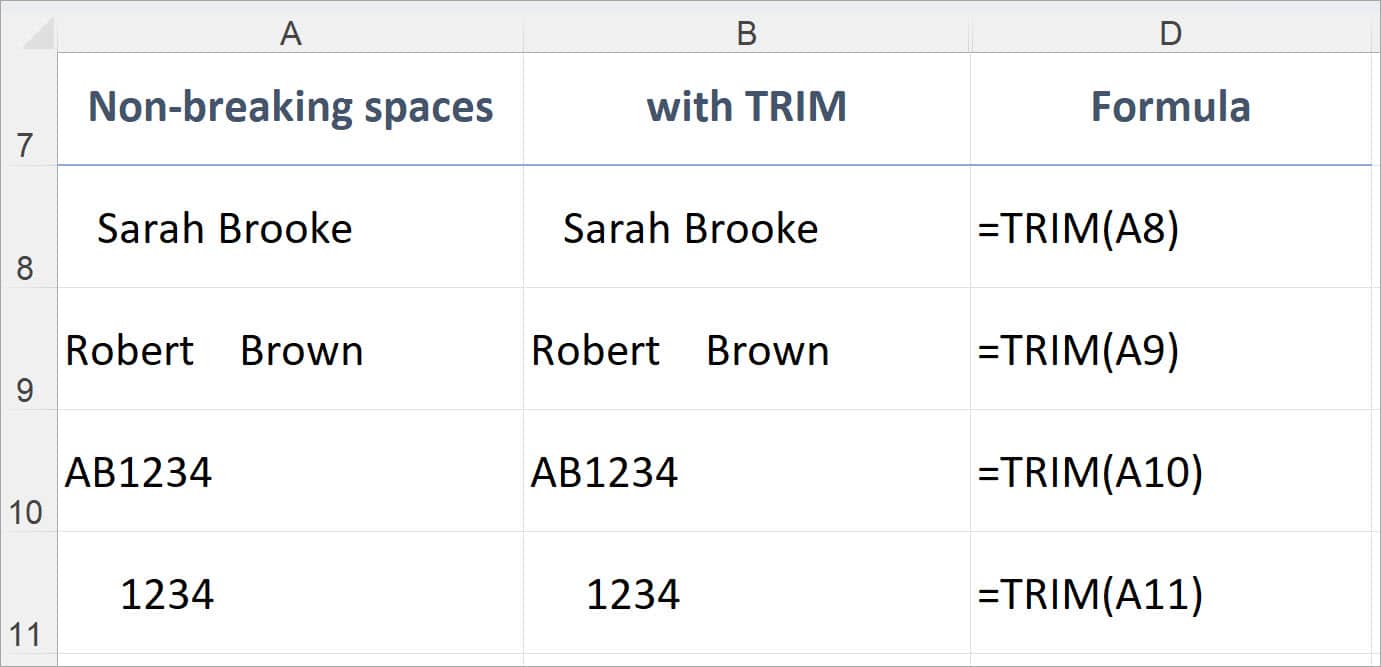Select column D header

pos(1171,31)
